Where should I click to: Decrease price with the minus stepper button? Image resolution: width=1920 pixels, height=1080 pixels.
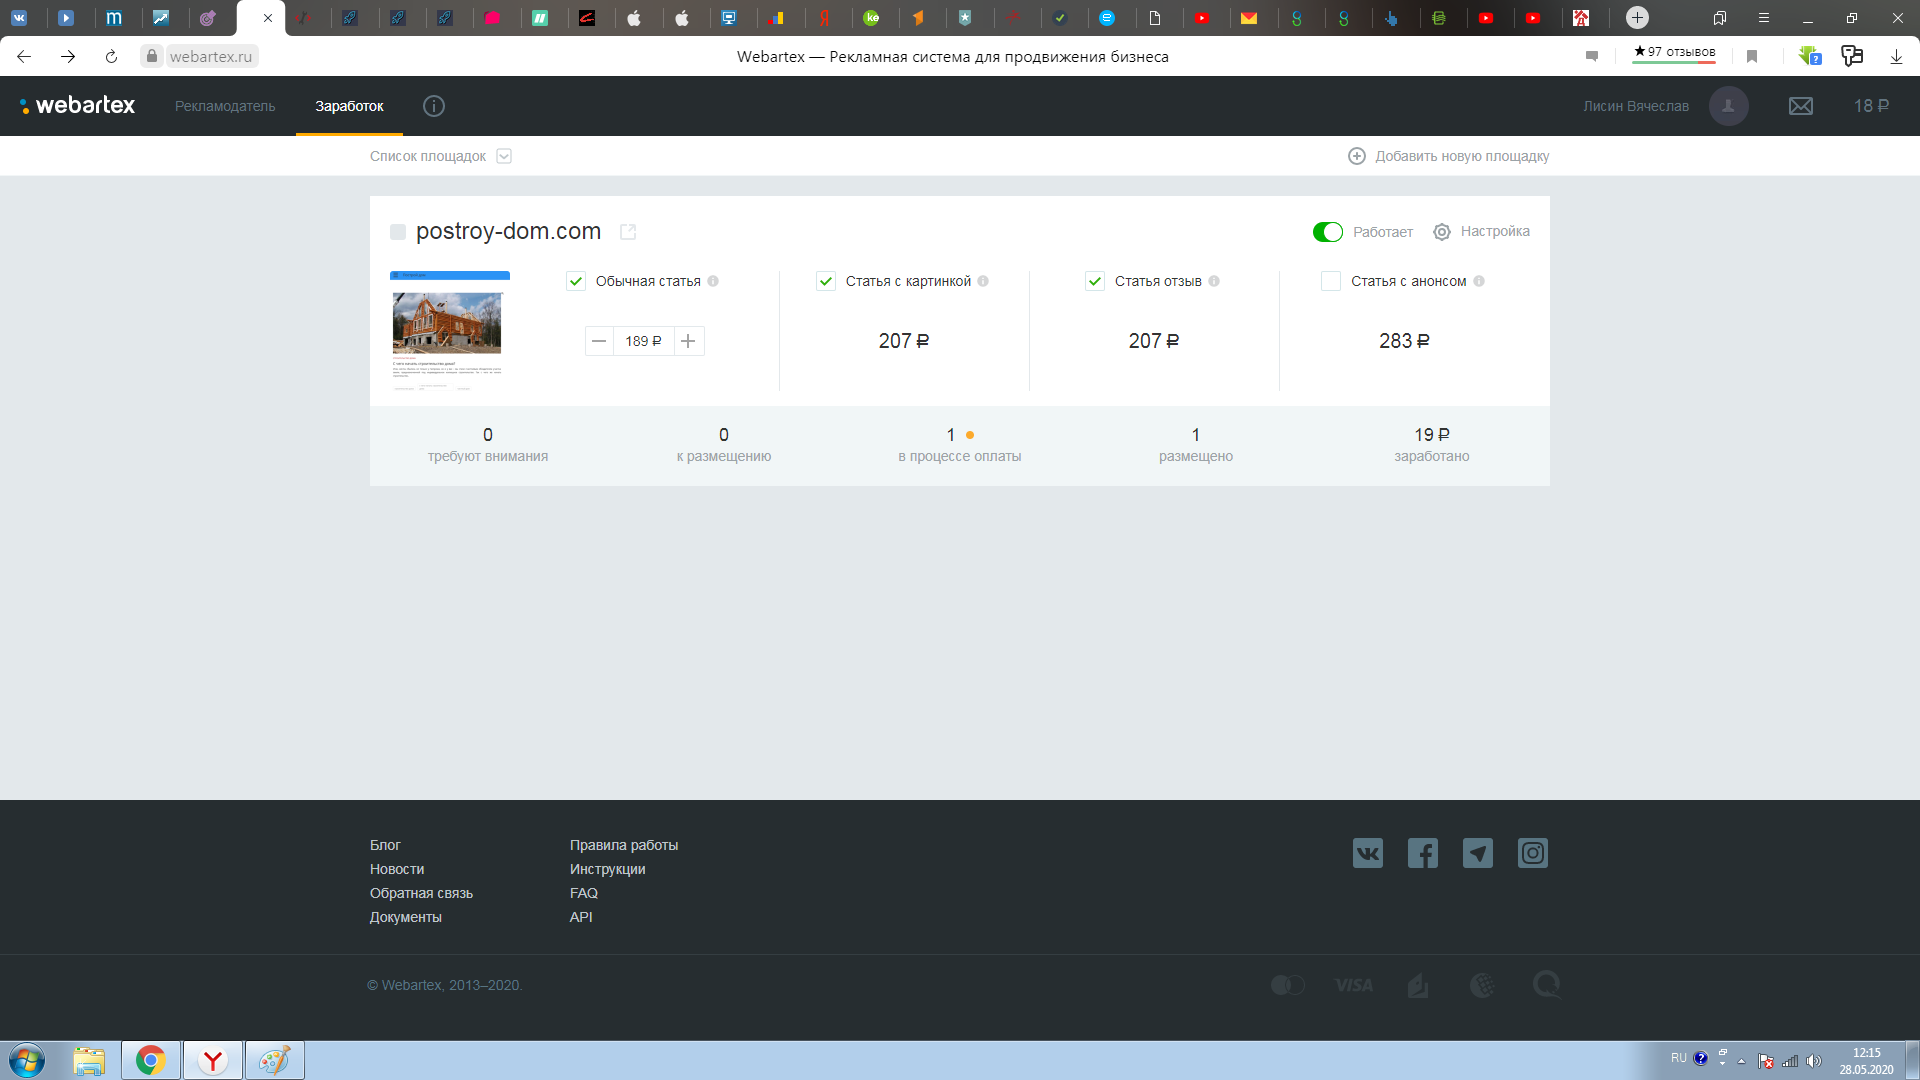click(599, 341)
